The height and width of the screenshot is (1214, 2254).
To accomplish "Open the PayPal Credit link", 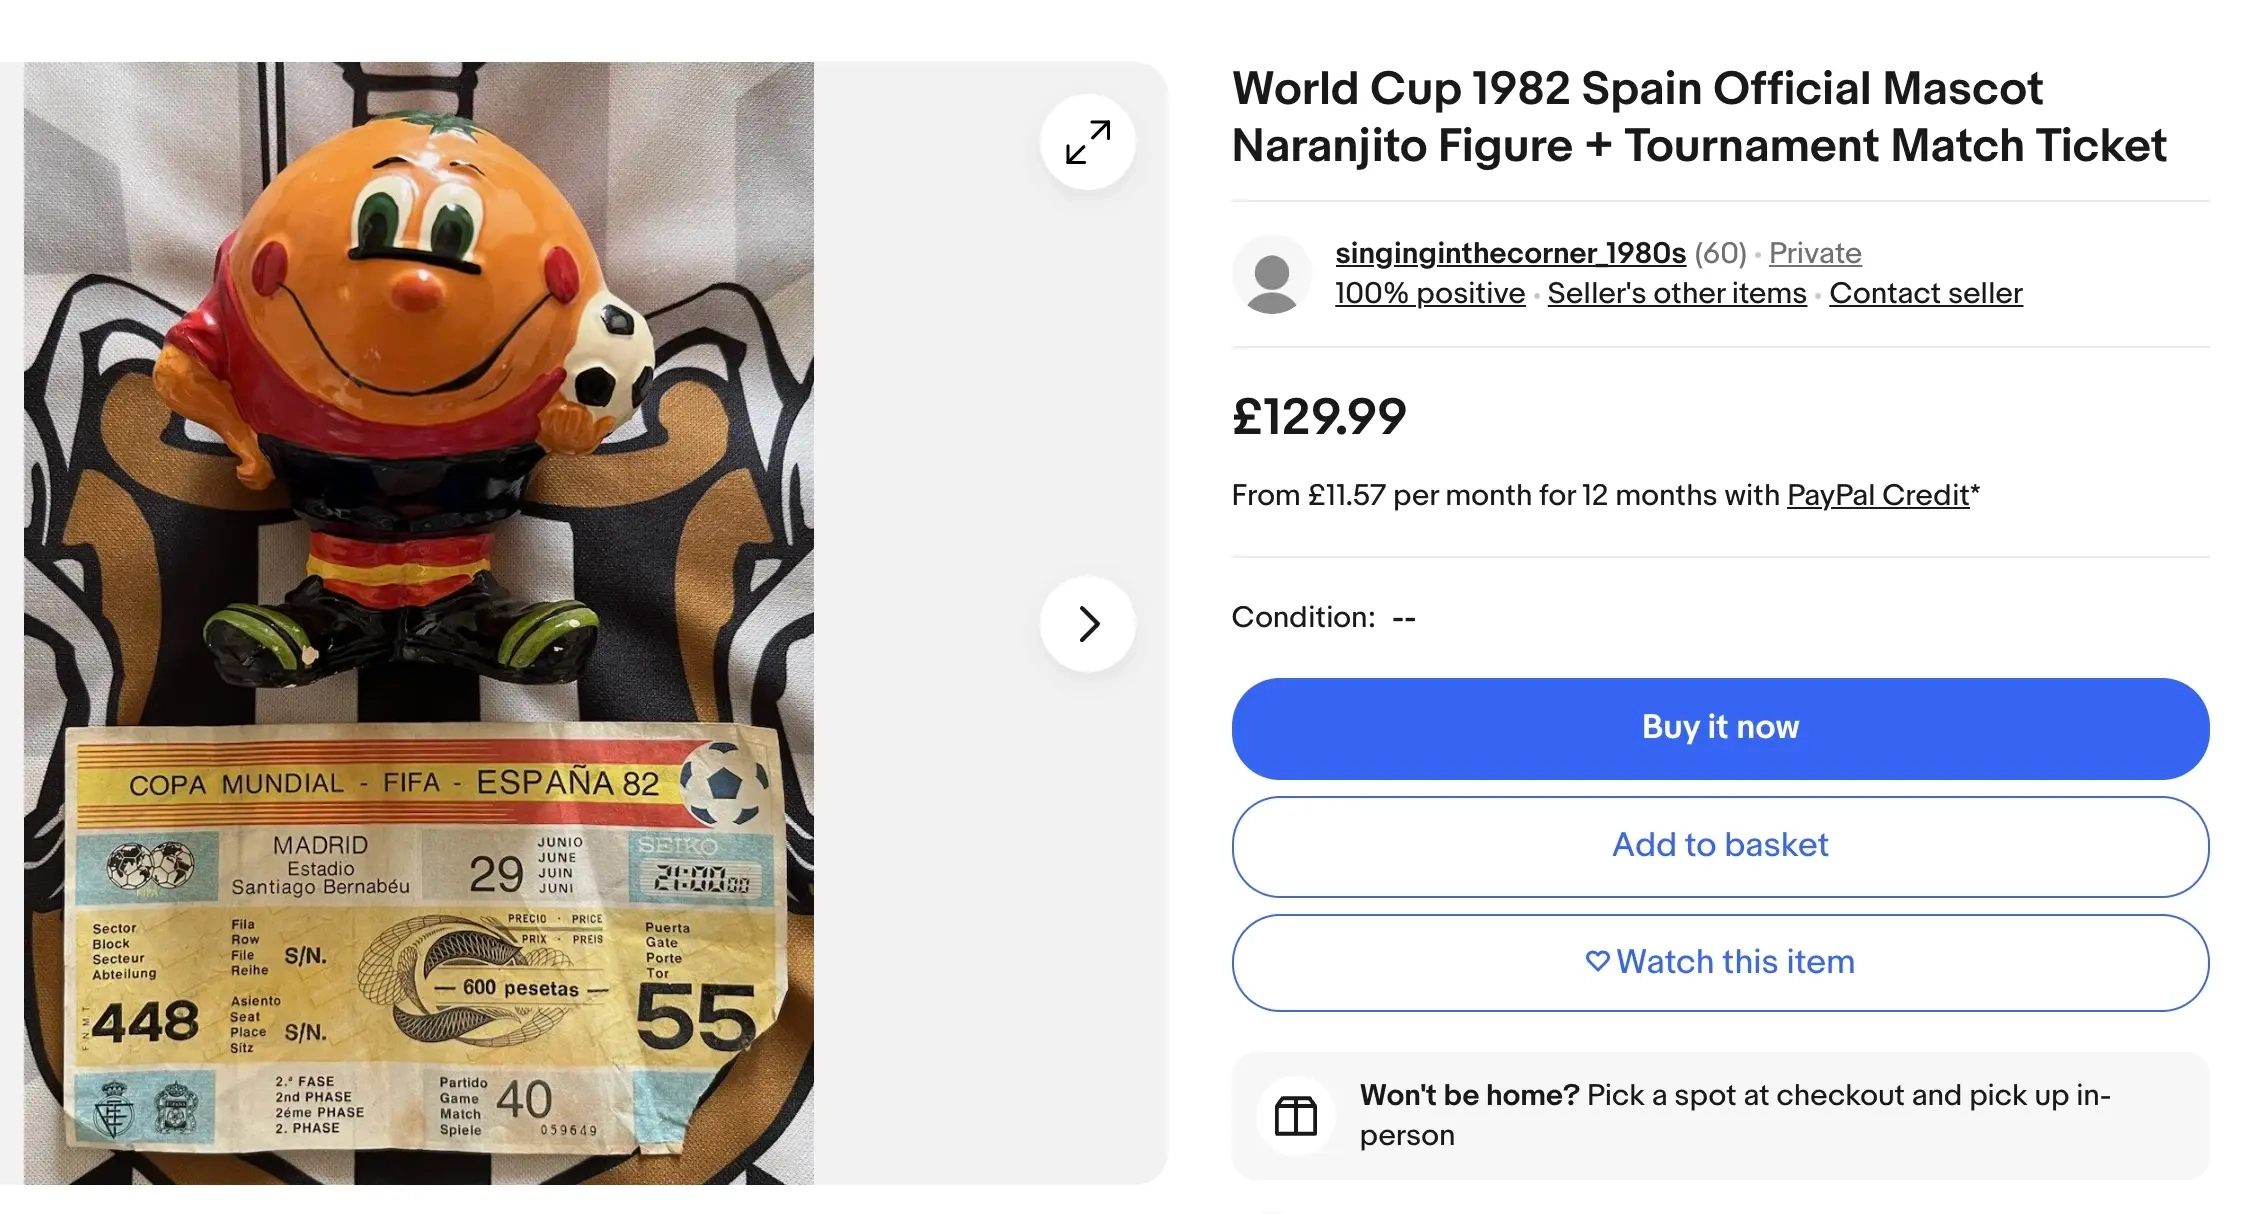I will point(1877,495).
